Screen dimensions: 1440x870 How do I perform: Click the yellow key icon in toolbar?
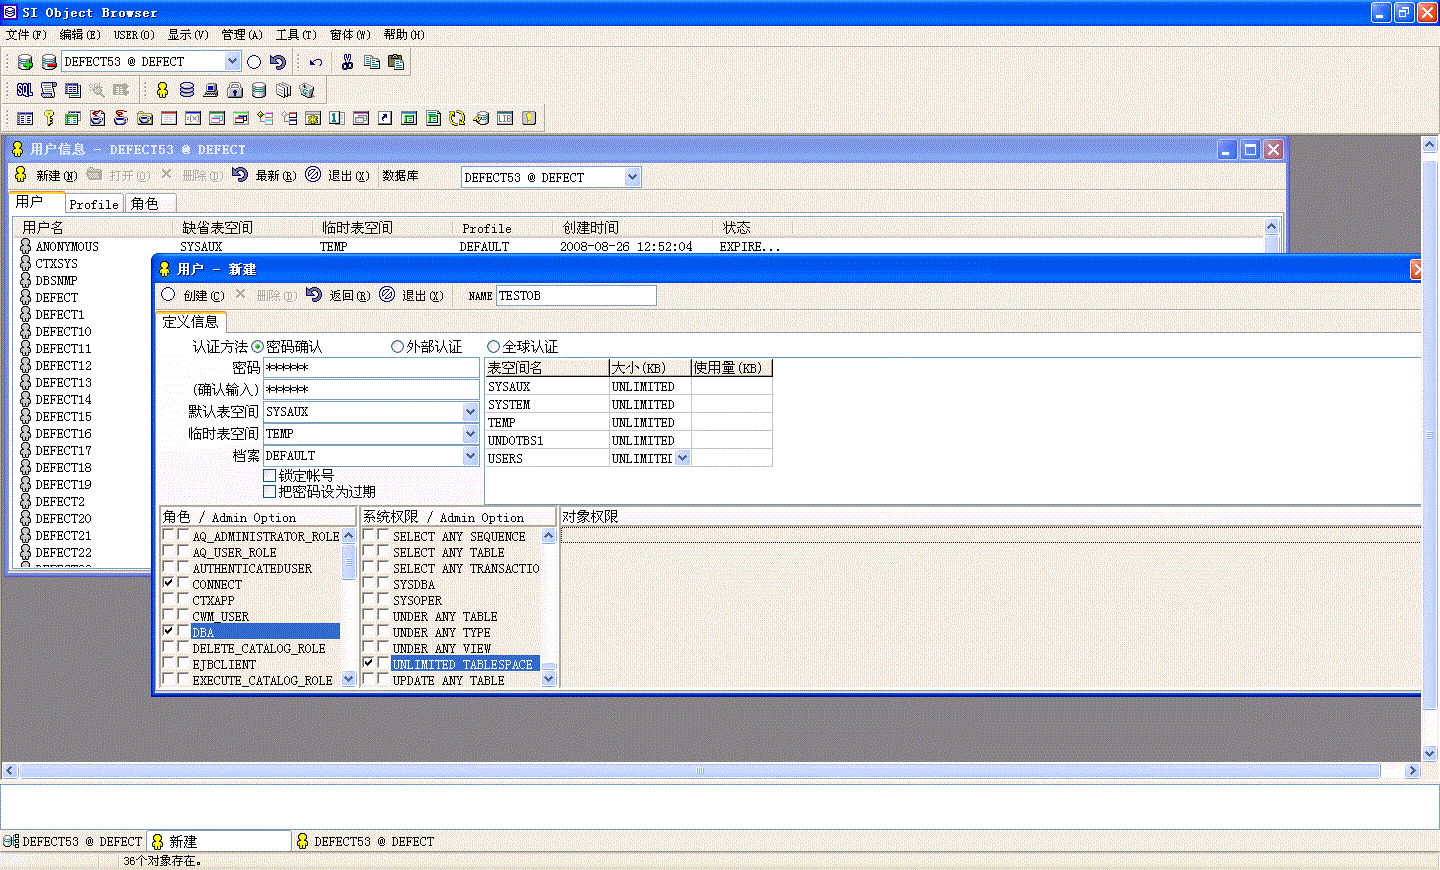(48, 118)
